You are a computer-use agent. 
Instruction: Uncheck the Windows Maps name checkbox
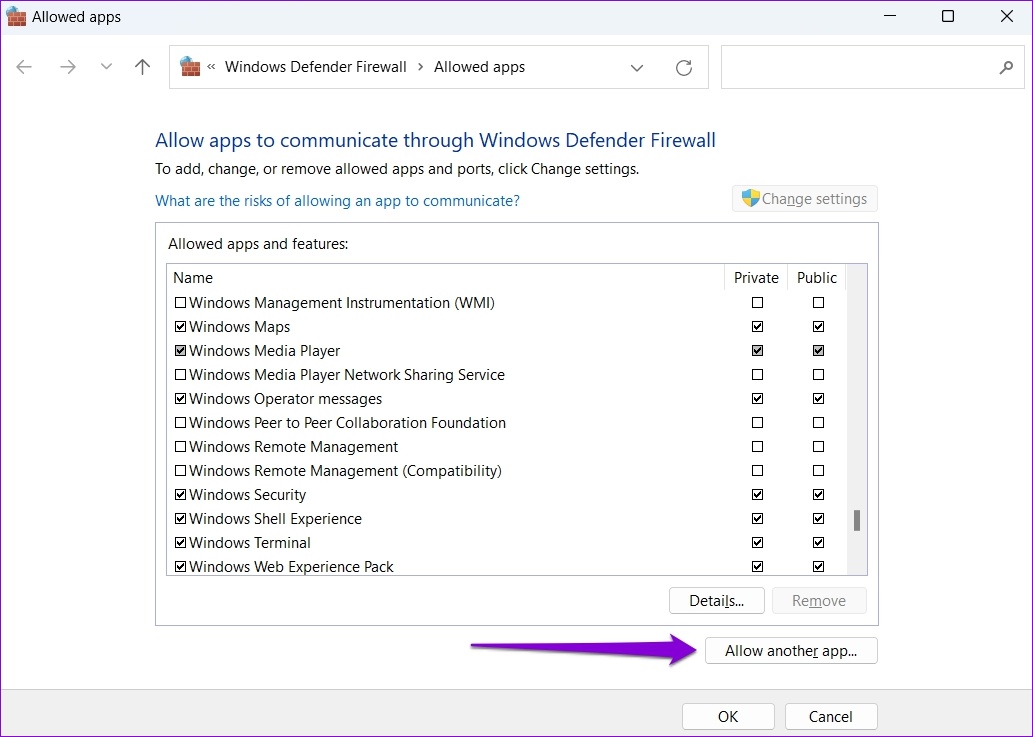tap(181, 327)
